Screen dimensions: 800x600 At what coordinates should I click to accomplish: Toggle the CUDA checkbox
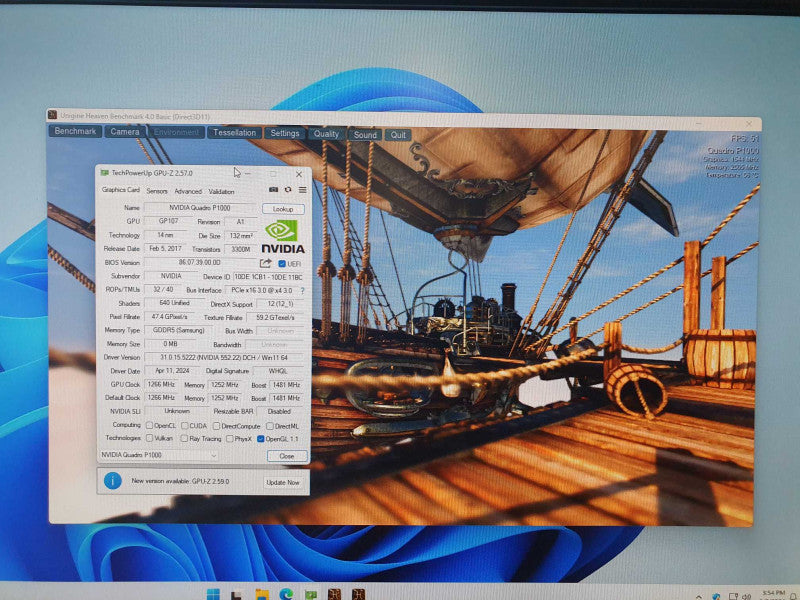185,426
